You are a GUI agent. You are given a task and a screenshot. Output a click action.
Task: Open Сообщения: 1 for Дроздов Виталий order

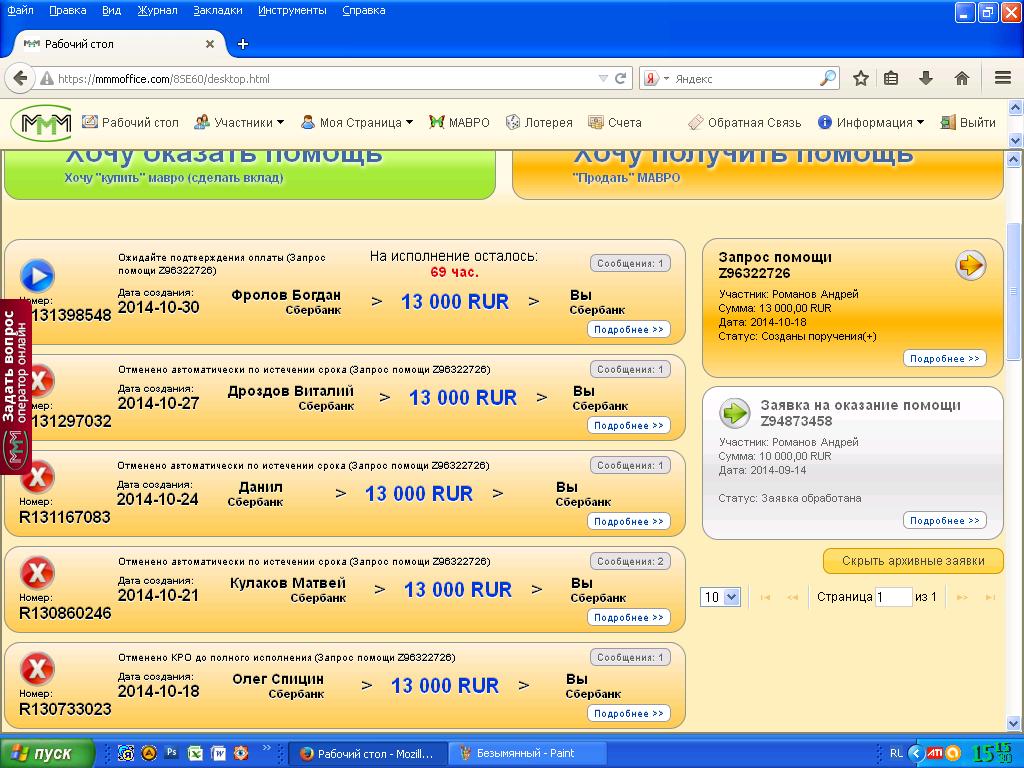pyautogui.click(x=630, y=369)
